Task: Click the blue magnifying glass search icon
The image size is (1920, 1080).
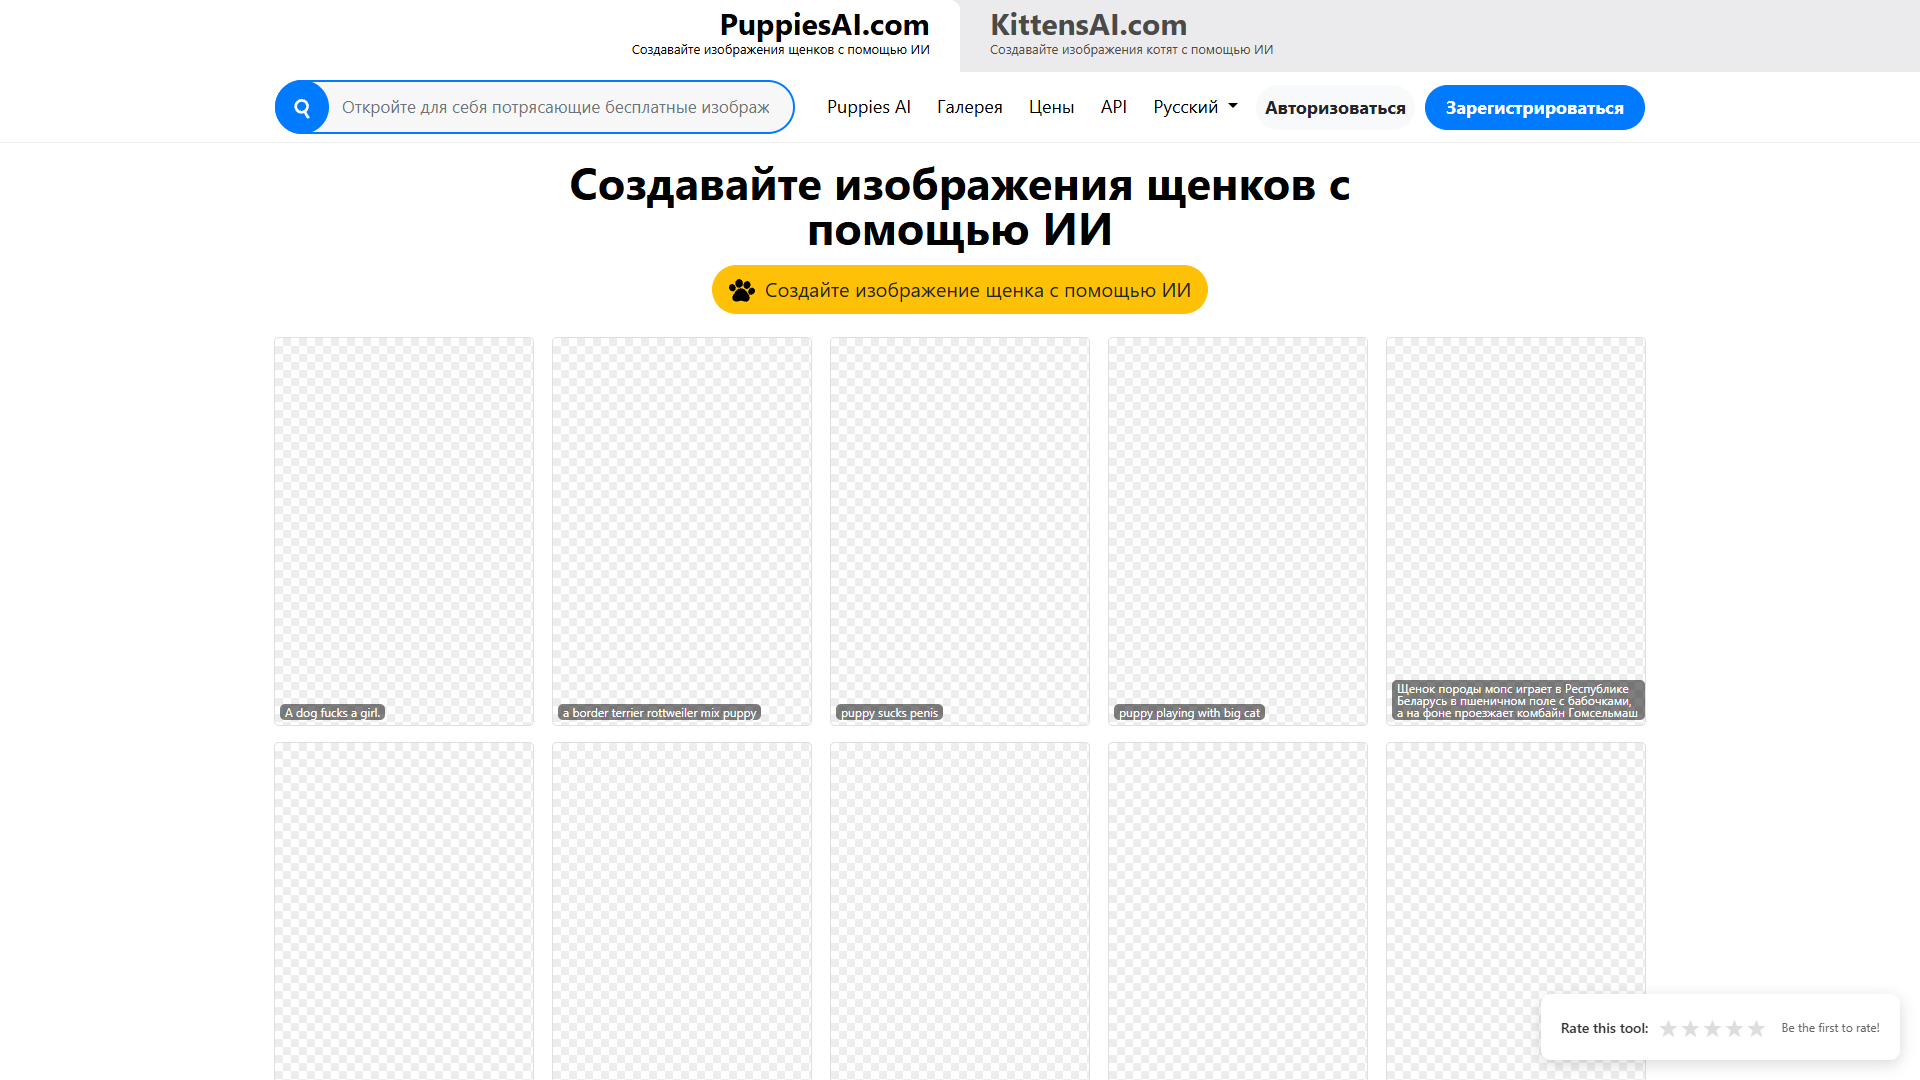Action: point(302,108)
